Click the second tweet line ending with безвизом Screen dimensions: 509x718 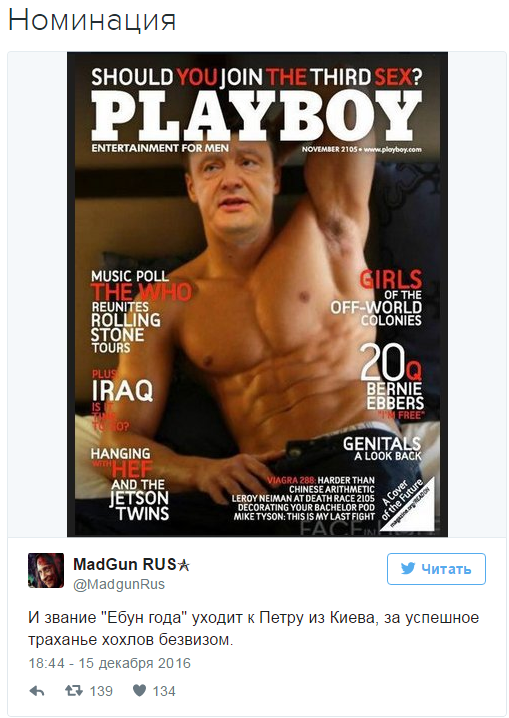click(x=131, y=639)
